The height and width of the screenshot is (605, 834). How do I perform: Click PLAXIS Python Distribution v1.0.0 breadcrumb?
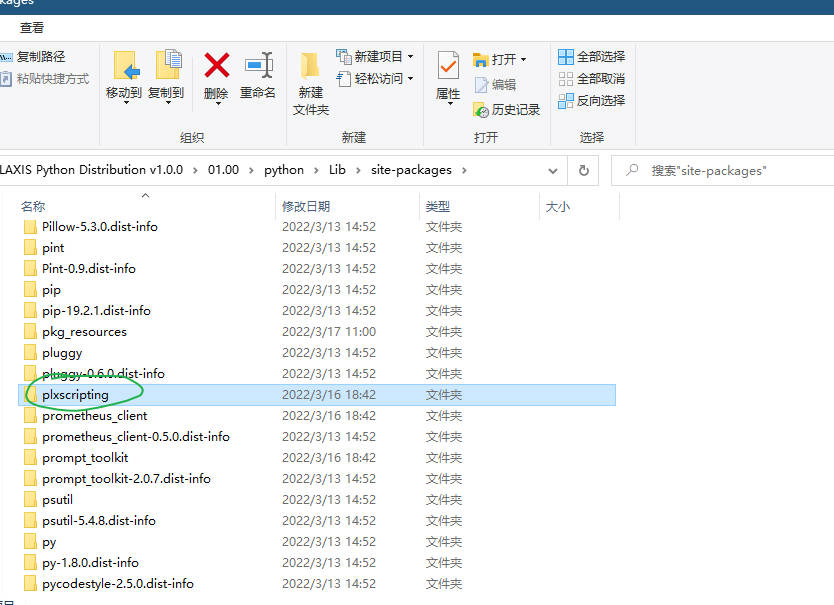[x=91, y=170]
